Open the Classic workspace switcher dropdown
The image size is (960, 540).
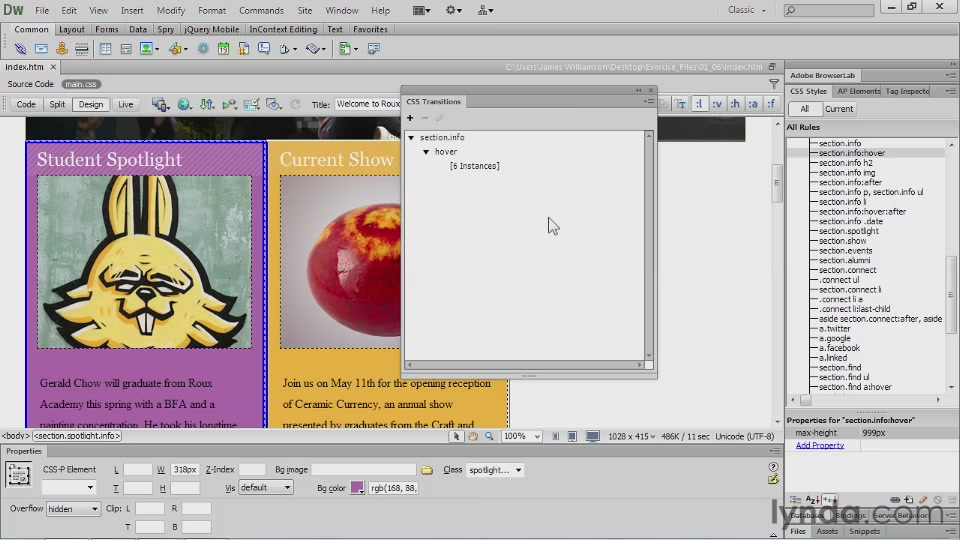coord(746,10)
